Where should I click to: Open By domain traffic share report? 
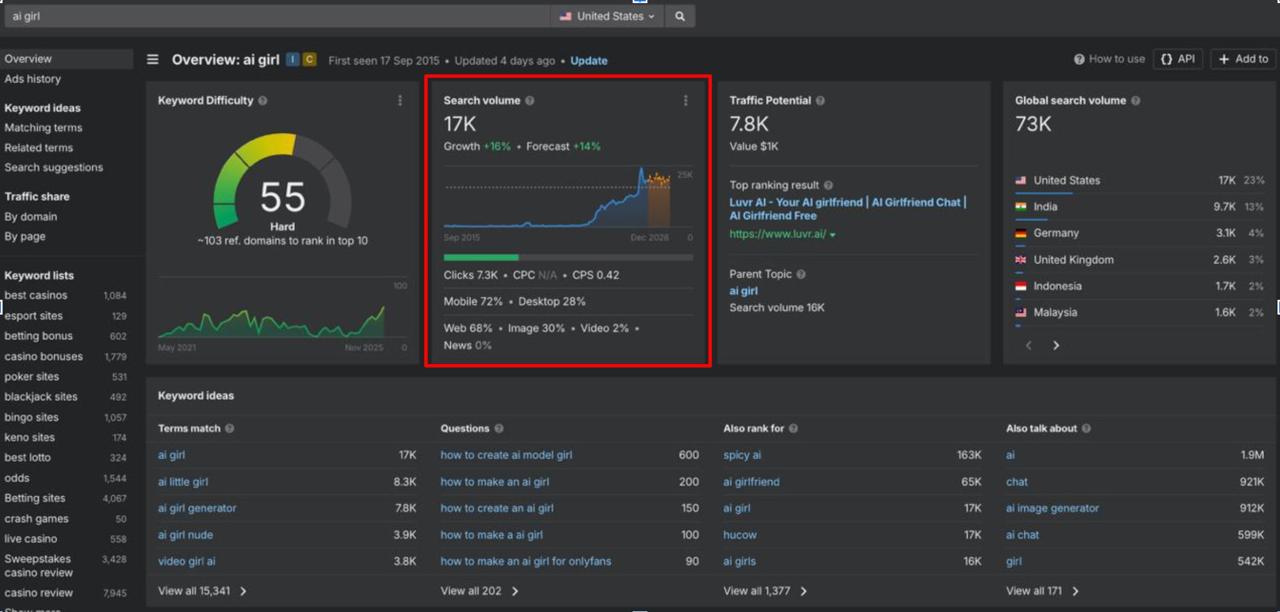tap(31, 217)
